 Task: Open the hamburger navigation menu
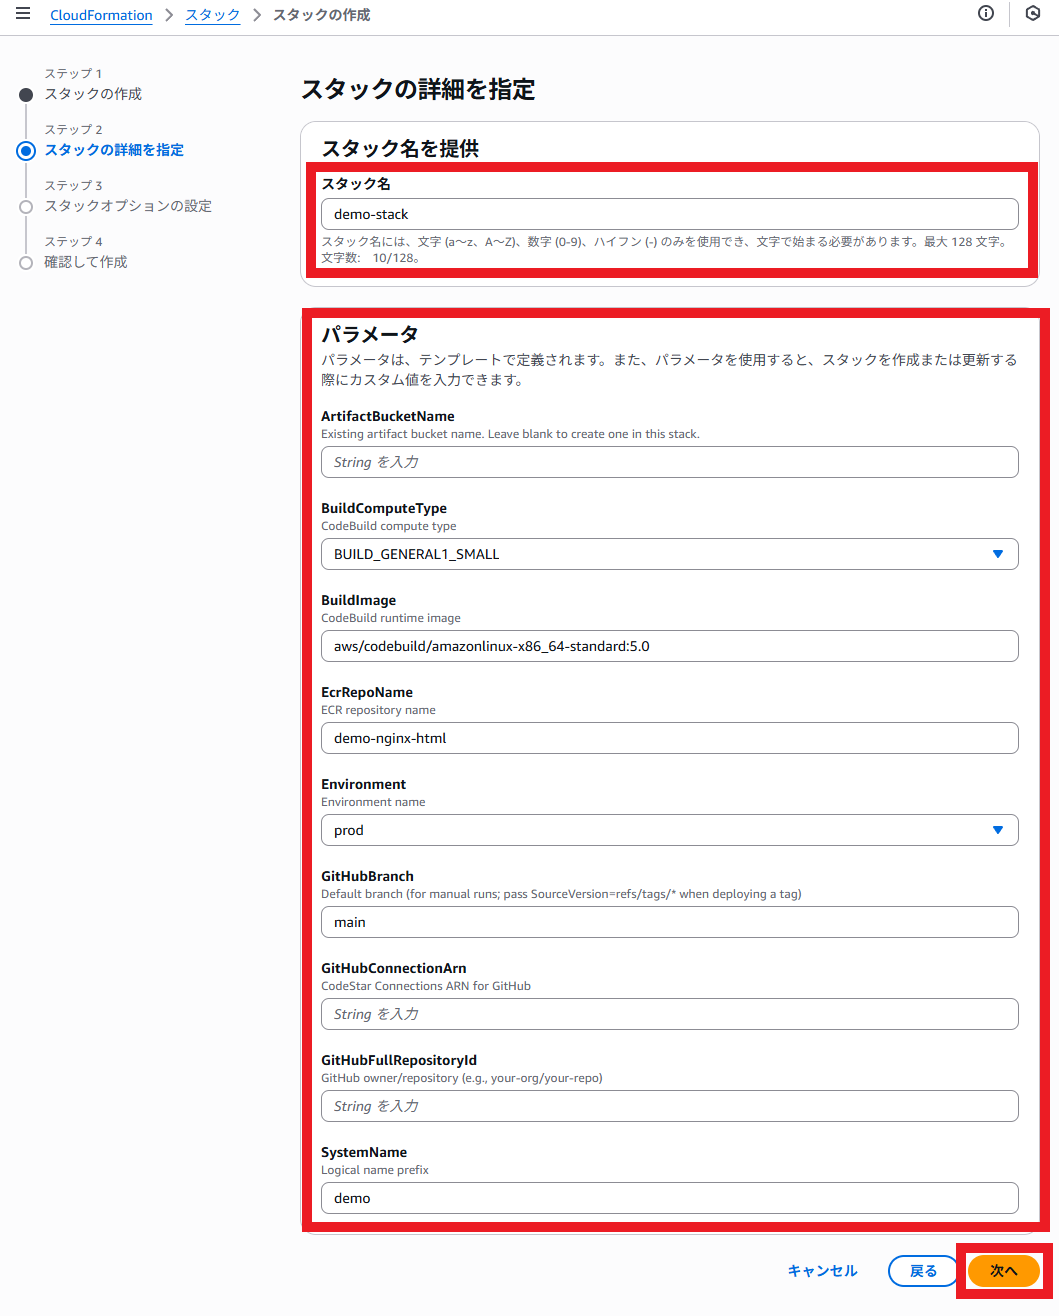point(23,14)
